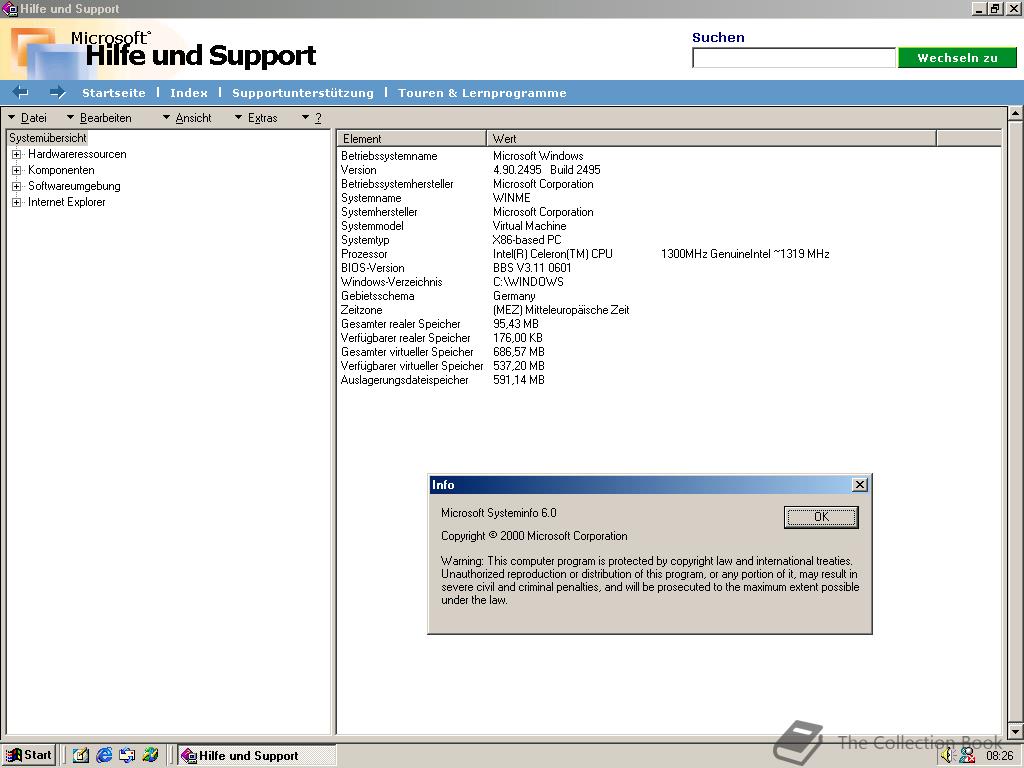
Task: Select Hardwareressourcen tree label
Action: [77, 154]
